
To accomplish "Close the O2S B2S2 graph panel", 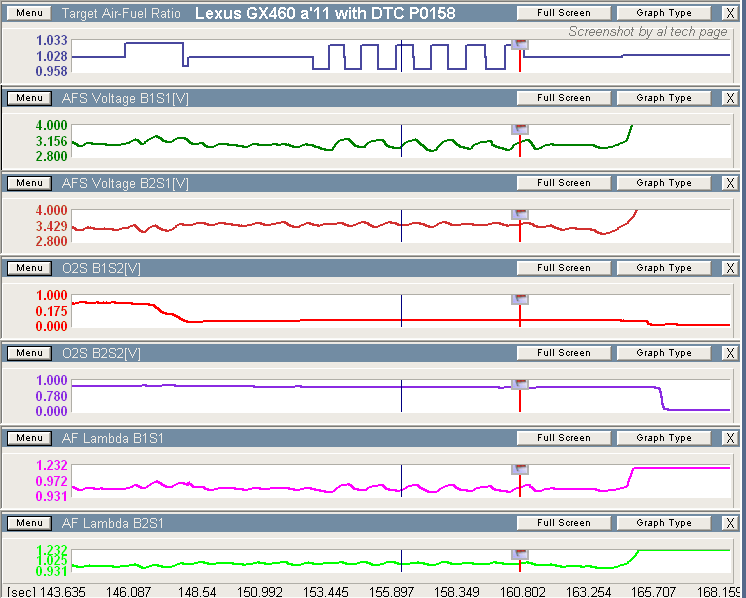I will point(730,353).
